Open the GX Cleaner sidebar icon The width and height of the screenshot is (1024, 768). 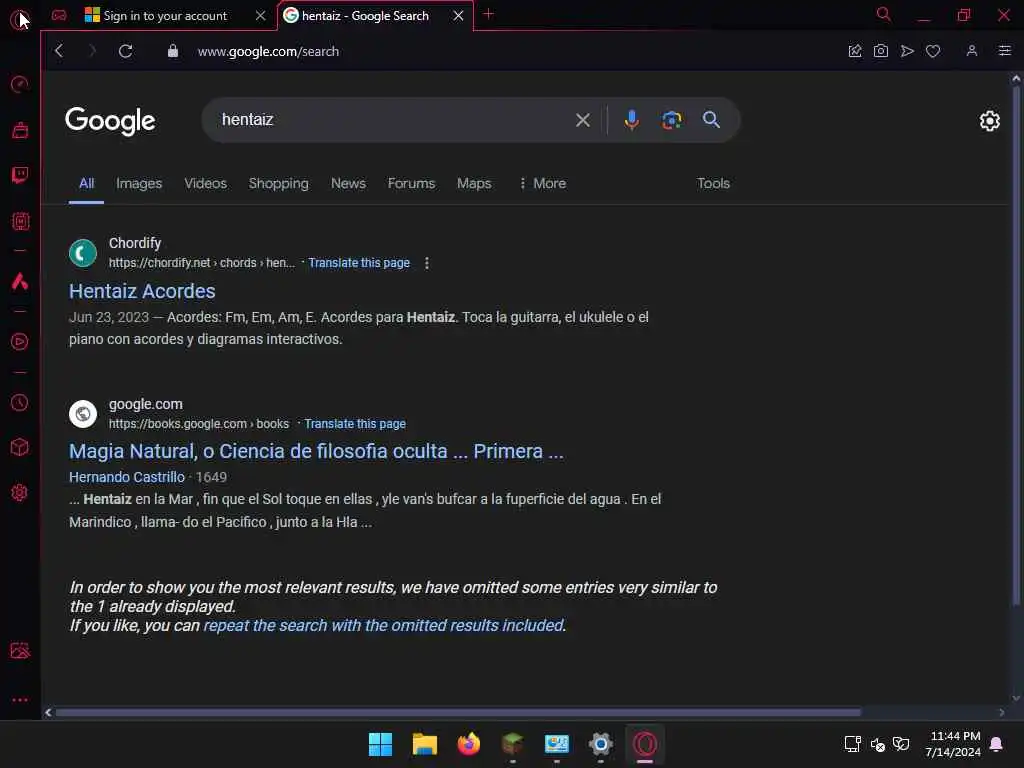[20, 130]
